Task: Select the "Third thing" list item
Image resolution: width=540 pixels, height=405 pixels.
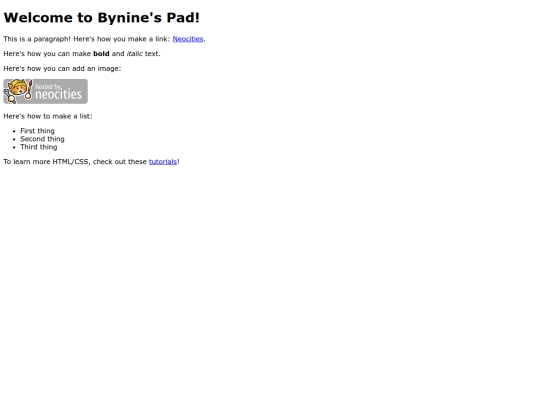Action: coord(39,147)
